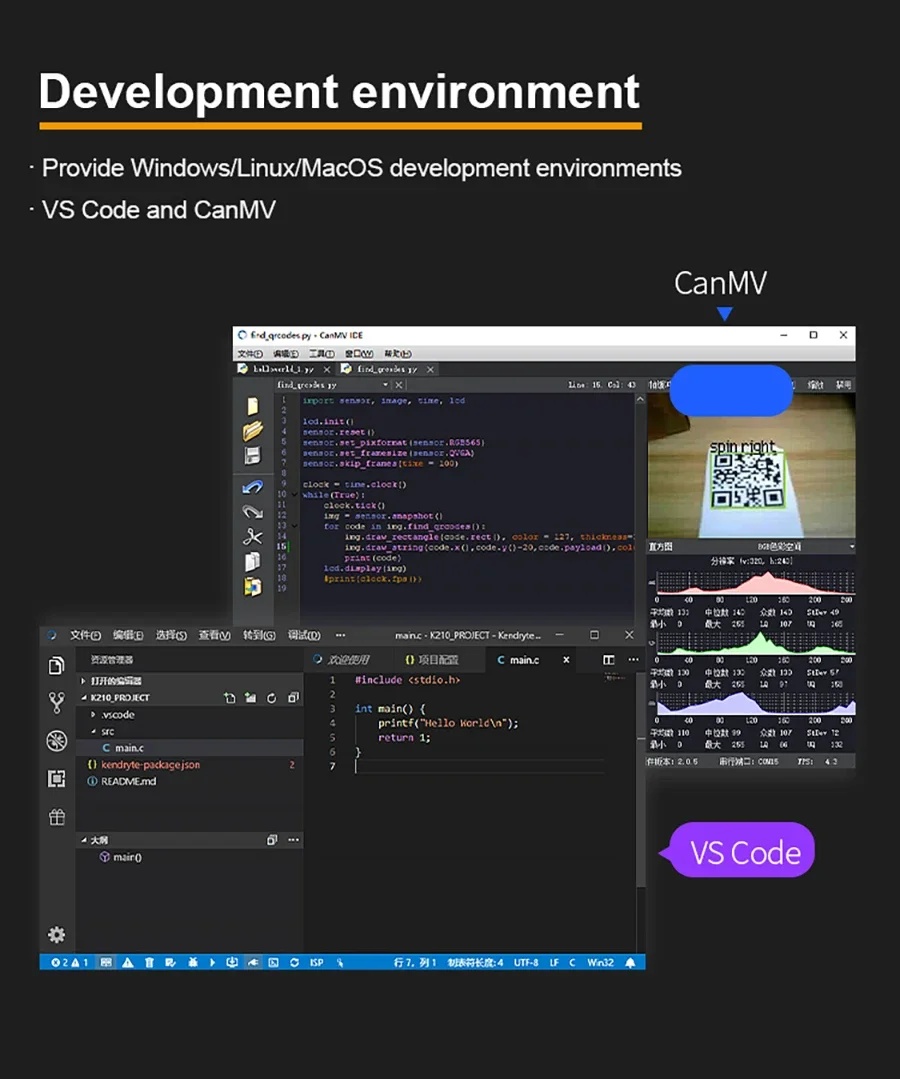Open the find_qrcodes.py file selector dropdown
Viewport: 900px width, 1079px height.
point(386,385)
